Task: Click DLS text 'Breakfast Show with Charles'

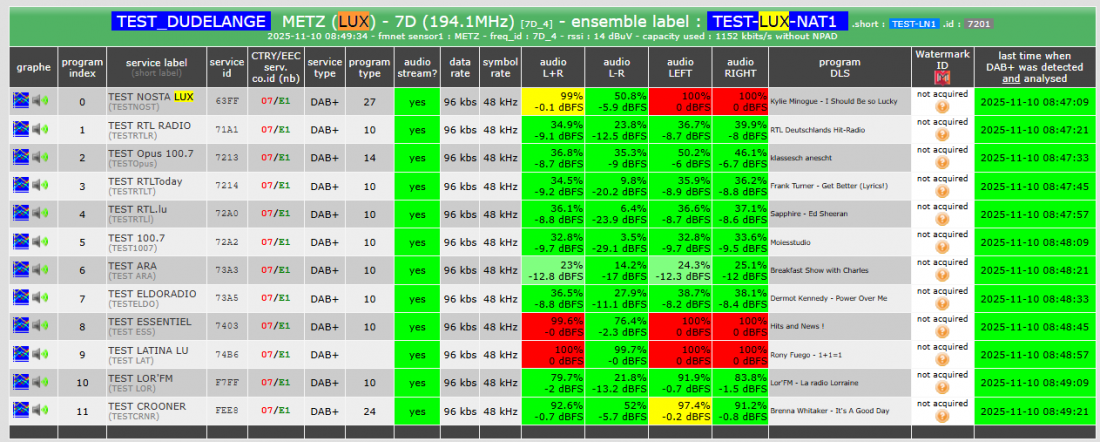Action: tap(819, 270)
